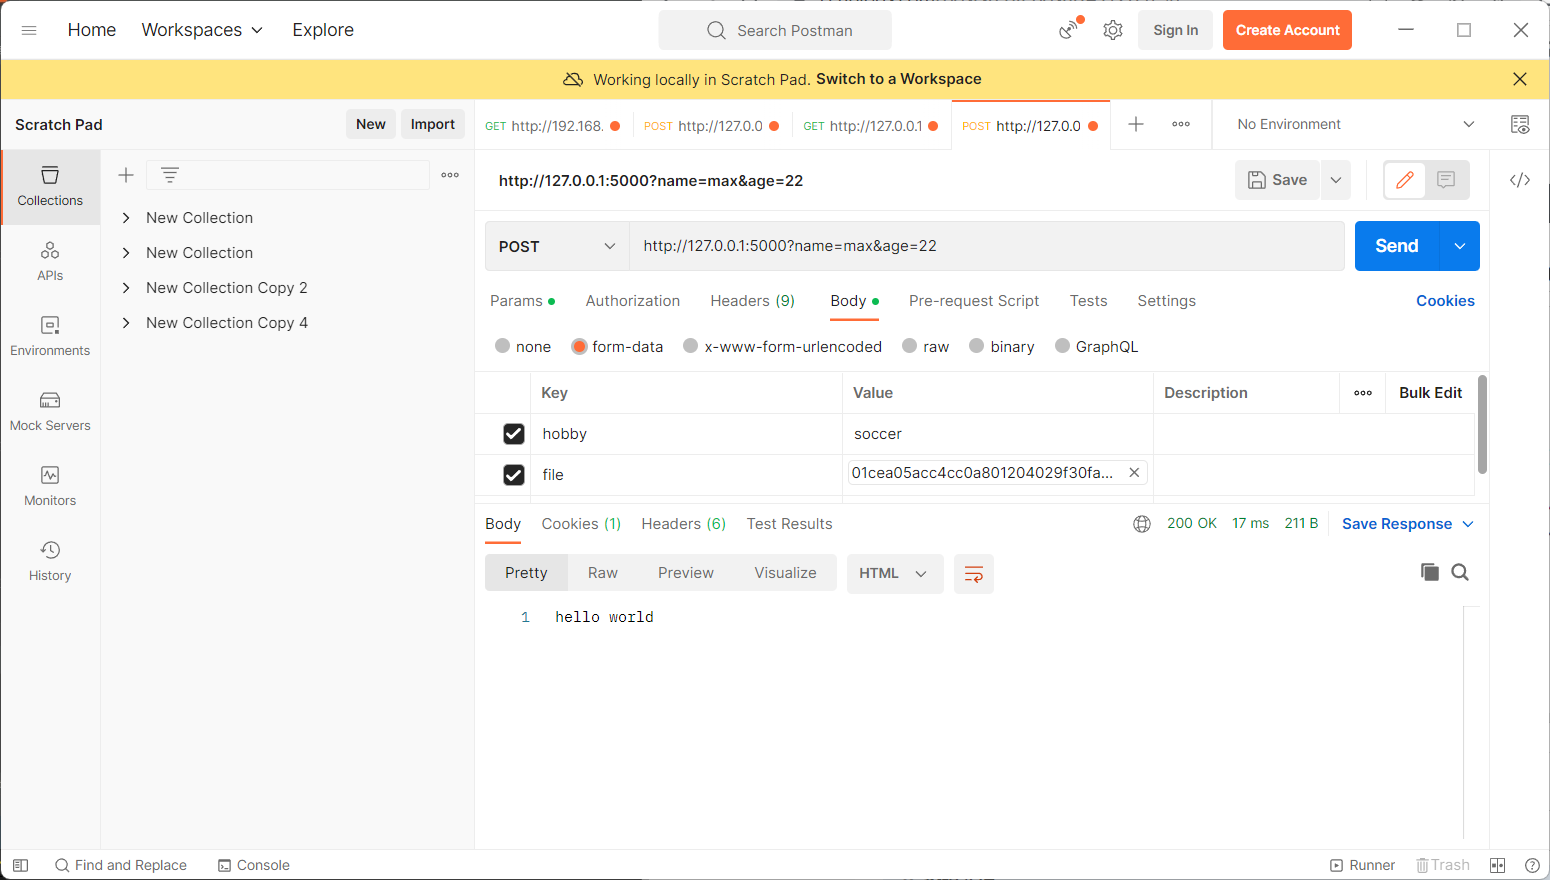
Task: Search within the response body
Action: pyautogui.click(x=1460, y=572)
